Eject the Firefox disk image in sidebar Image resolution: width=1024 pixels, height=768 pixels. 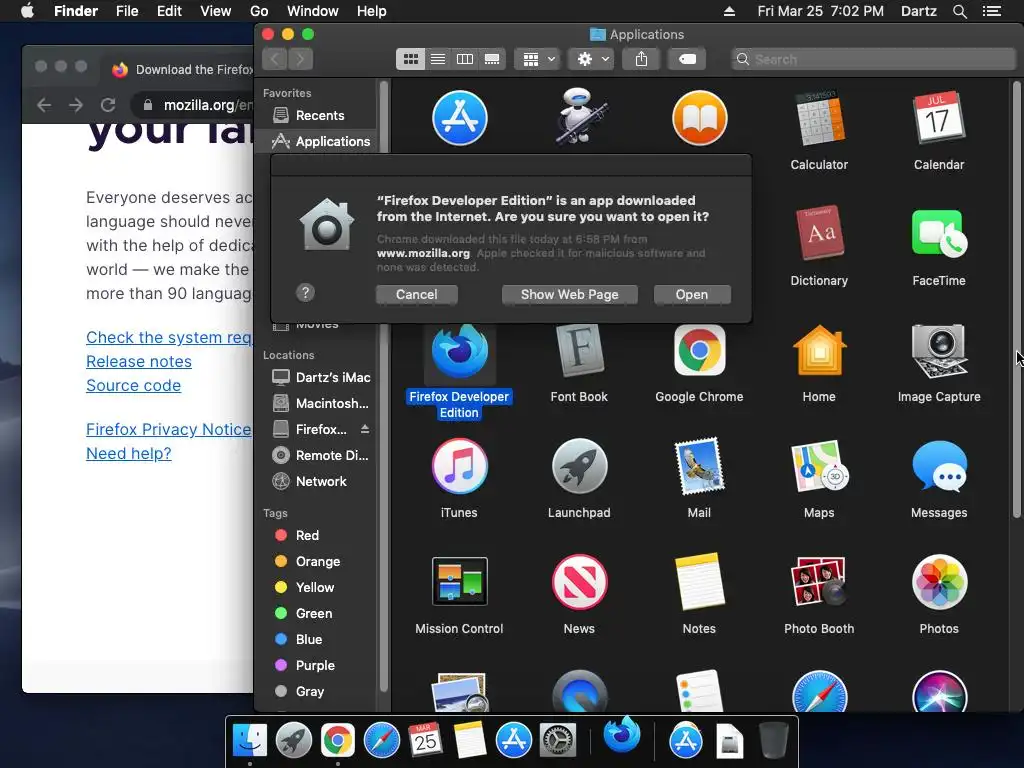click(365, 429)
